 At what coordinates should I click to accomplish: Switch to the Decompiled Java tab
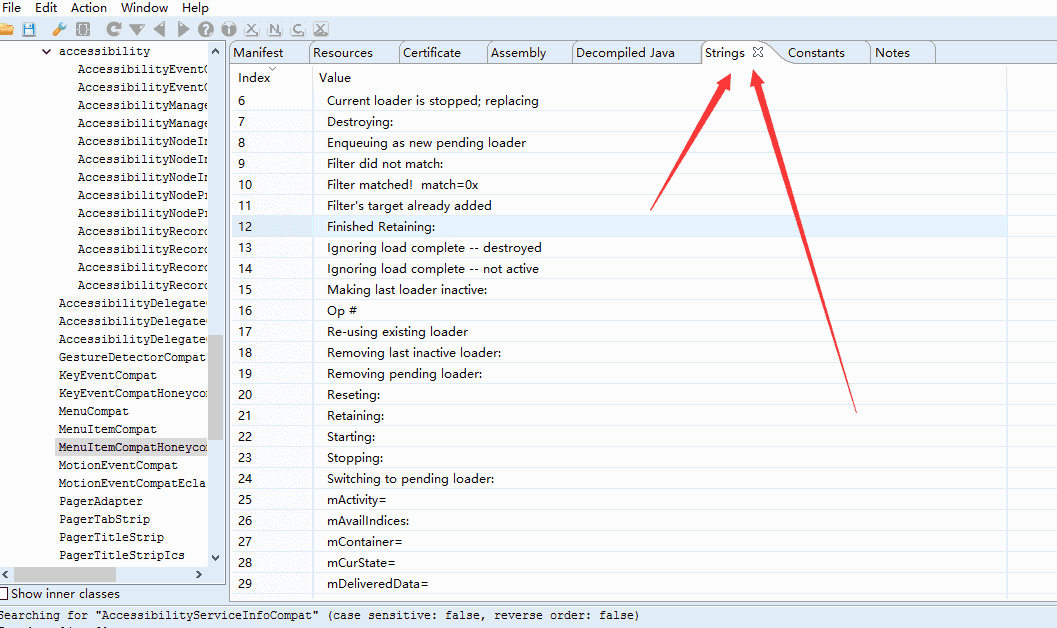[625, 53]
